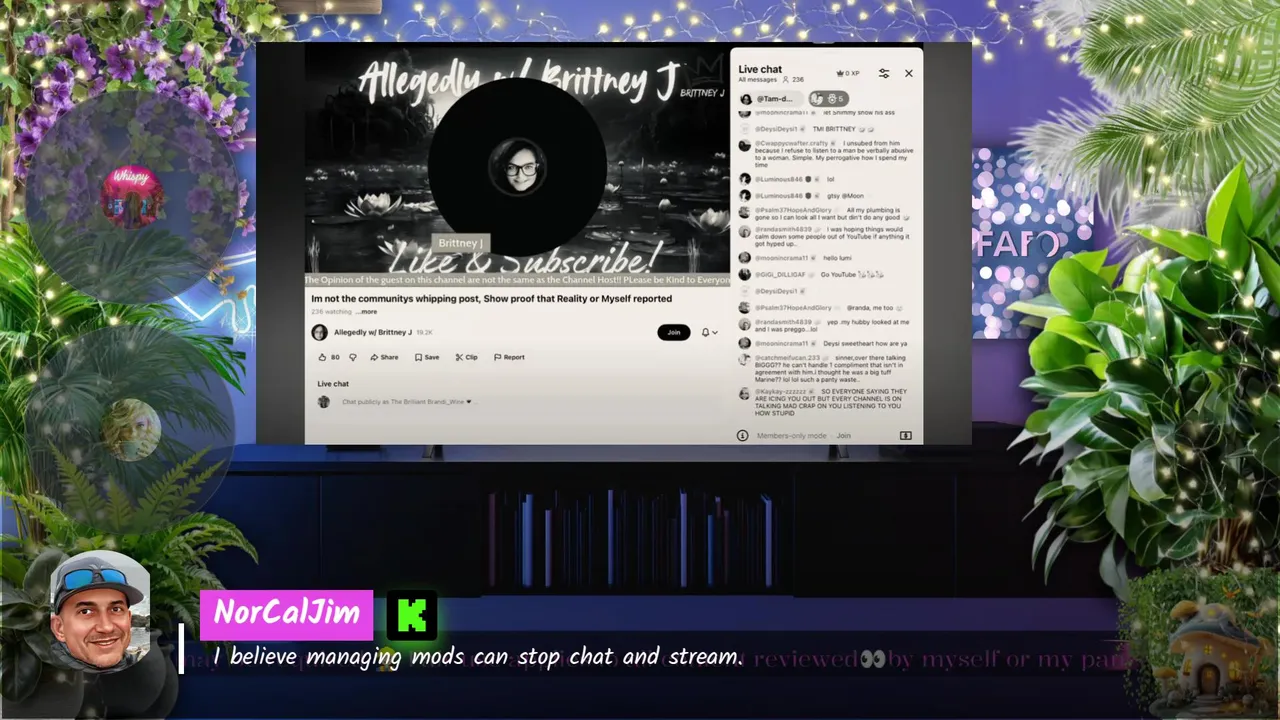Viewport: 1280px width, 720px height.
Task: Open the Clip scissors tool
Action: (x=466, y=357)
